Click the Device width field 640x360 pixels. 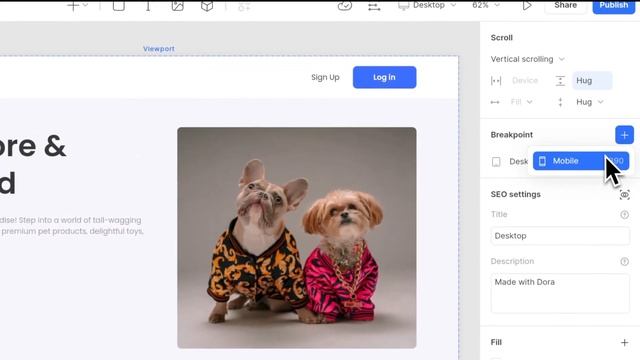[525, 80]
